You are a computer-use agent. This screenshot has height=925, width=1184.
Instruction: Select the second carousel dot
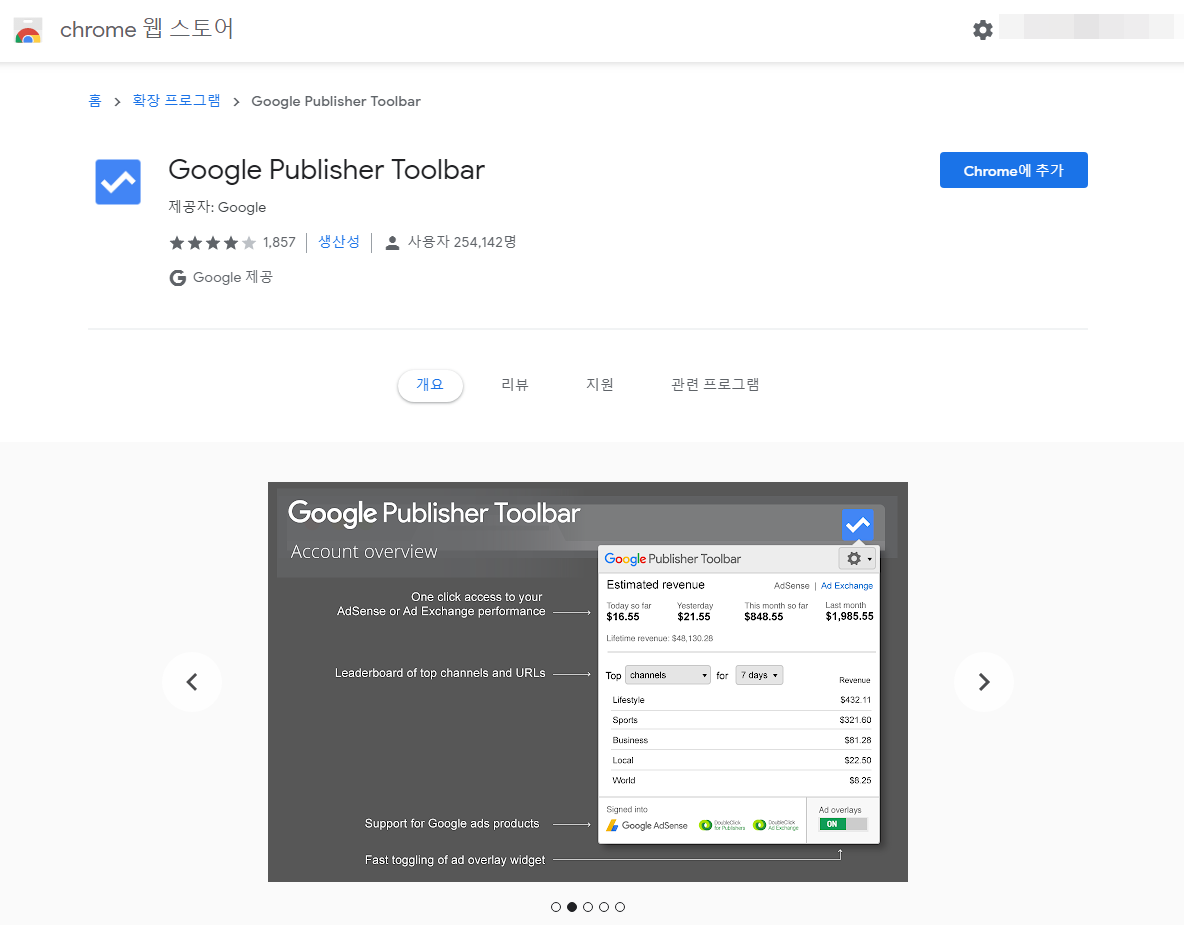tap(572, 907)
